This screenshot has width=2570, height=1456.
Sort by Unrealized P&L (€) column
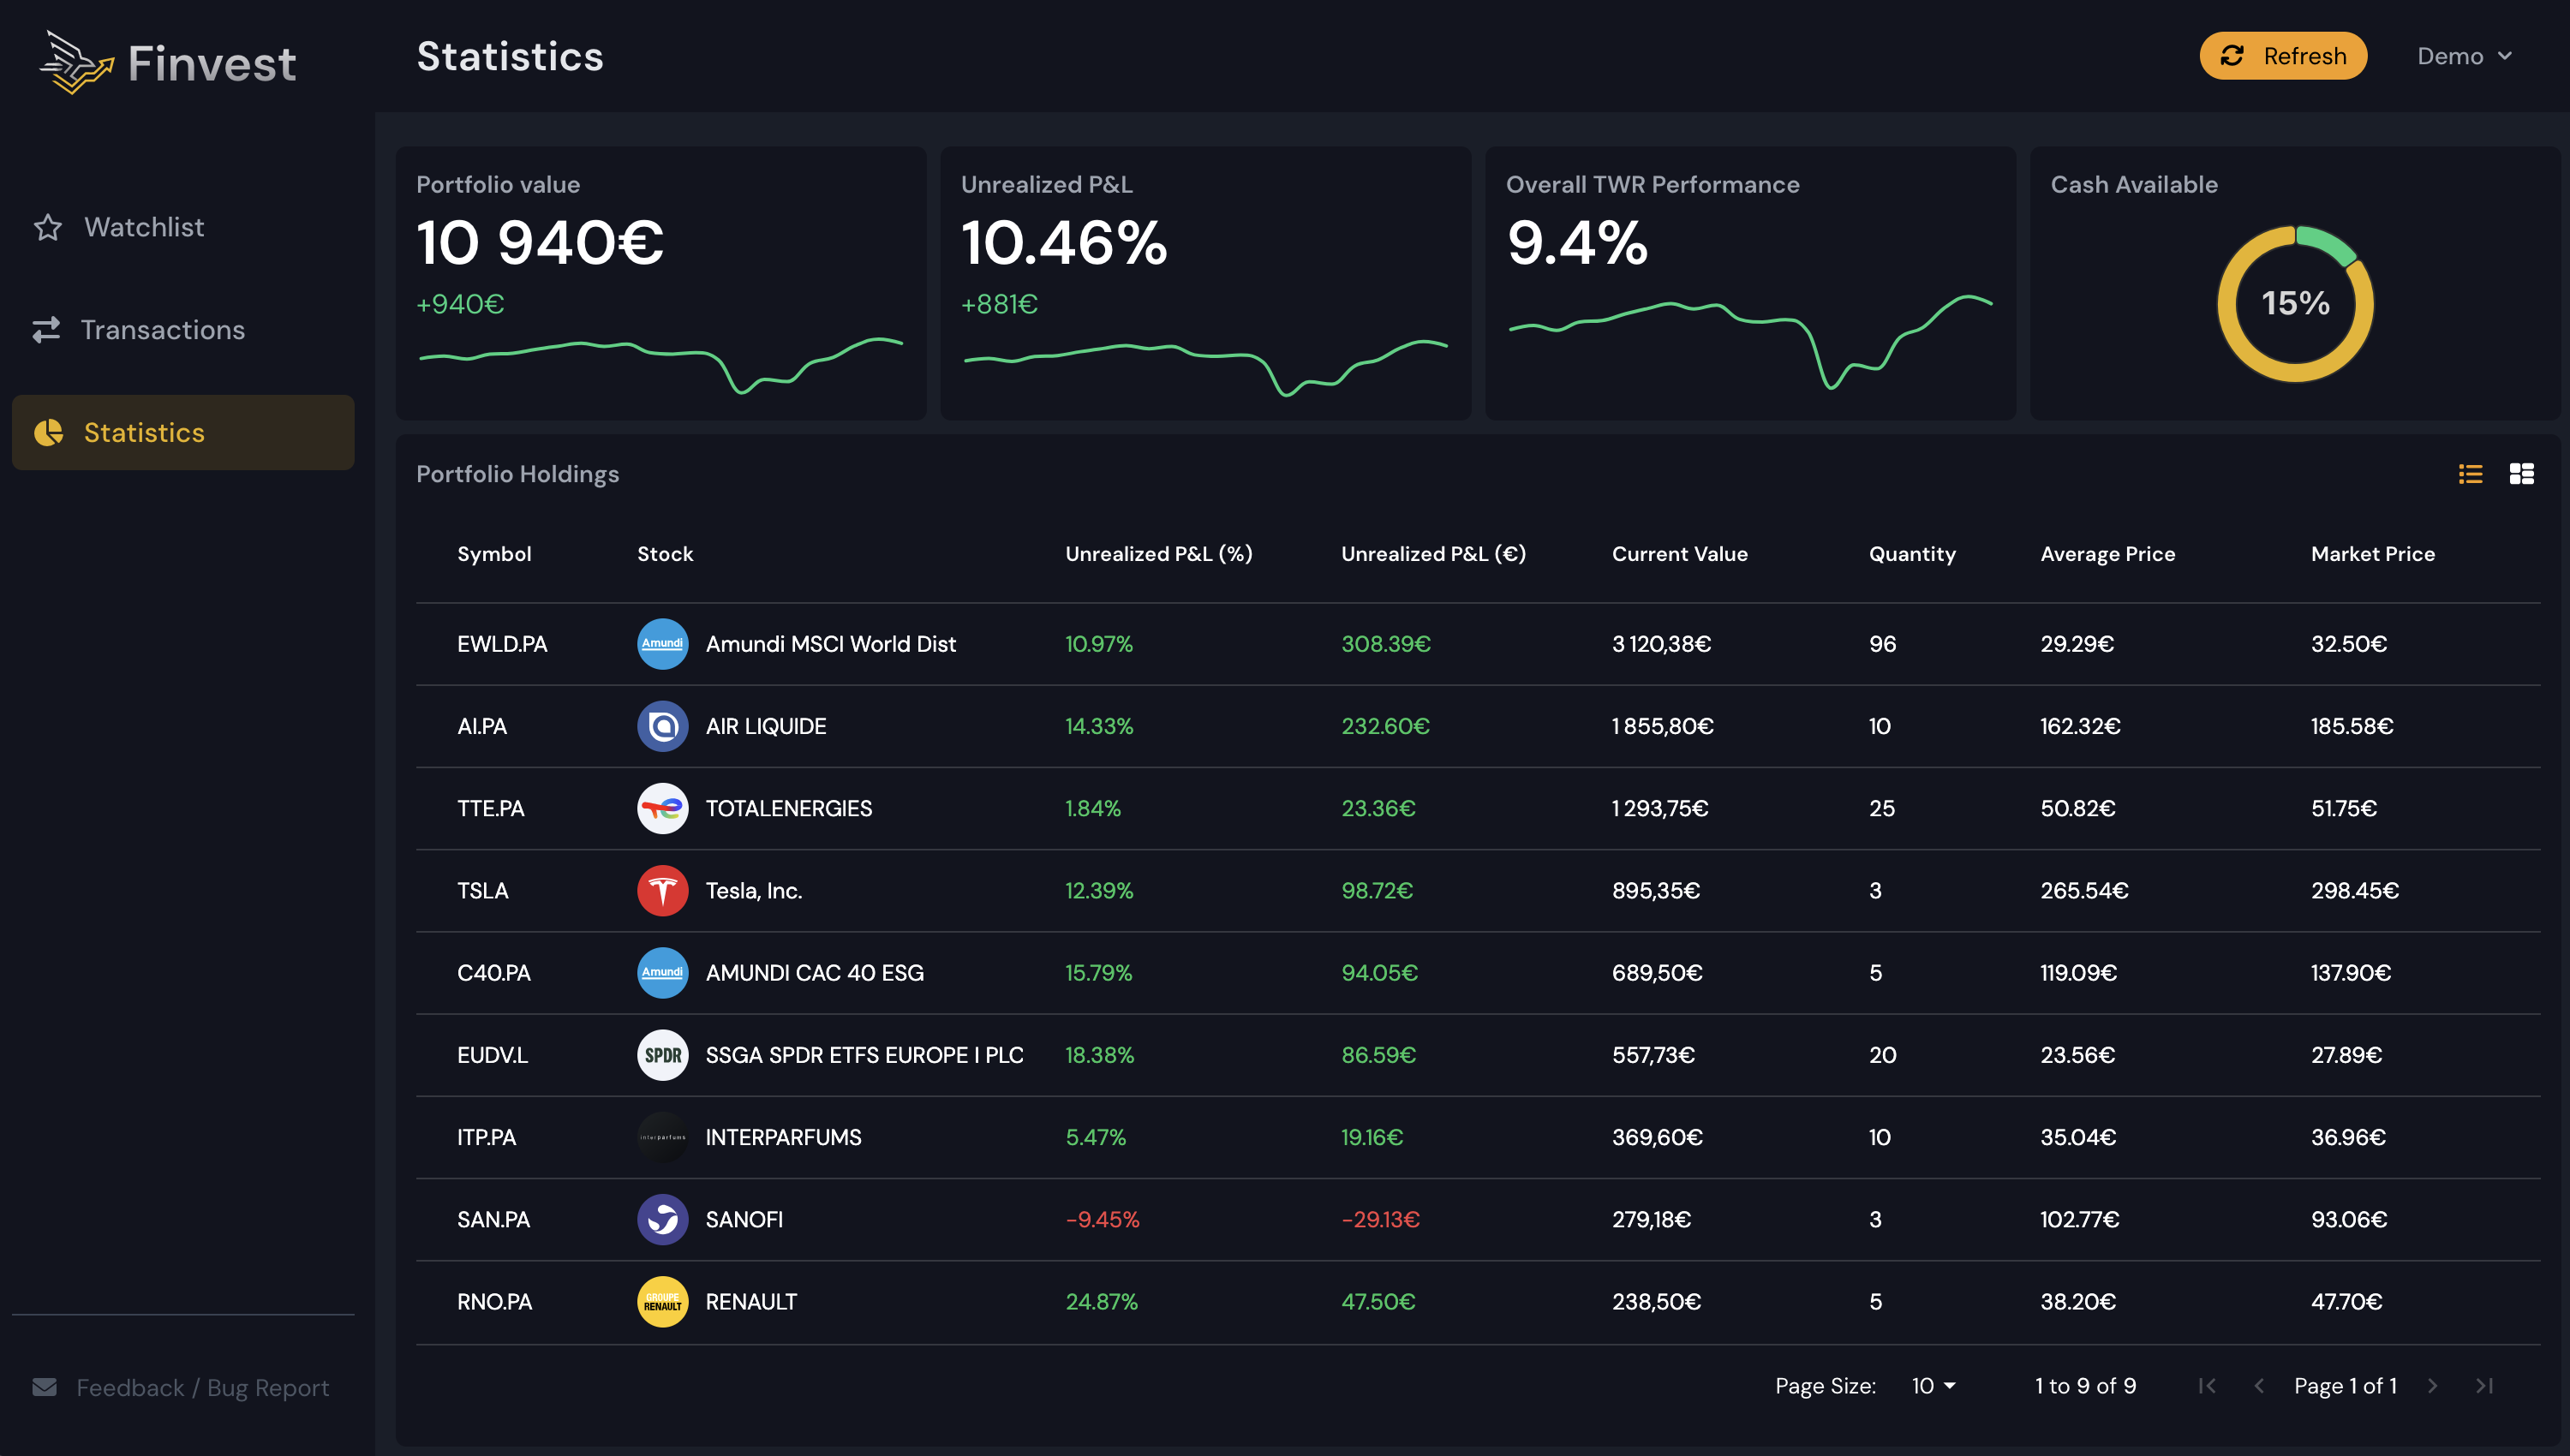tap(1433, 554)
